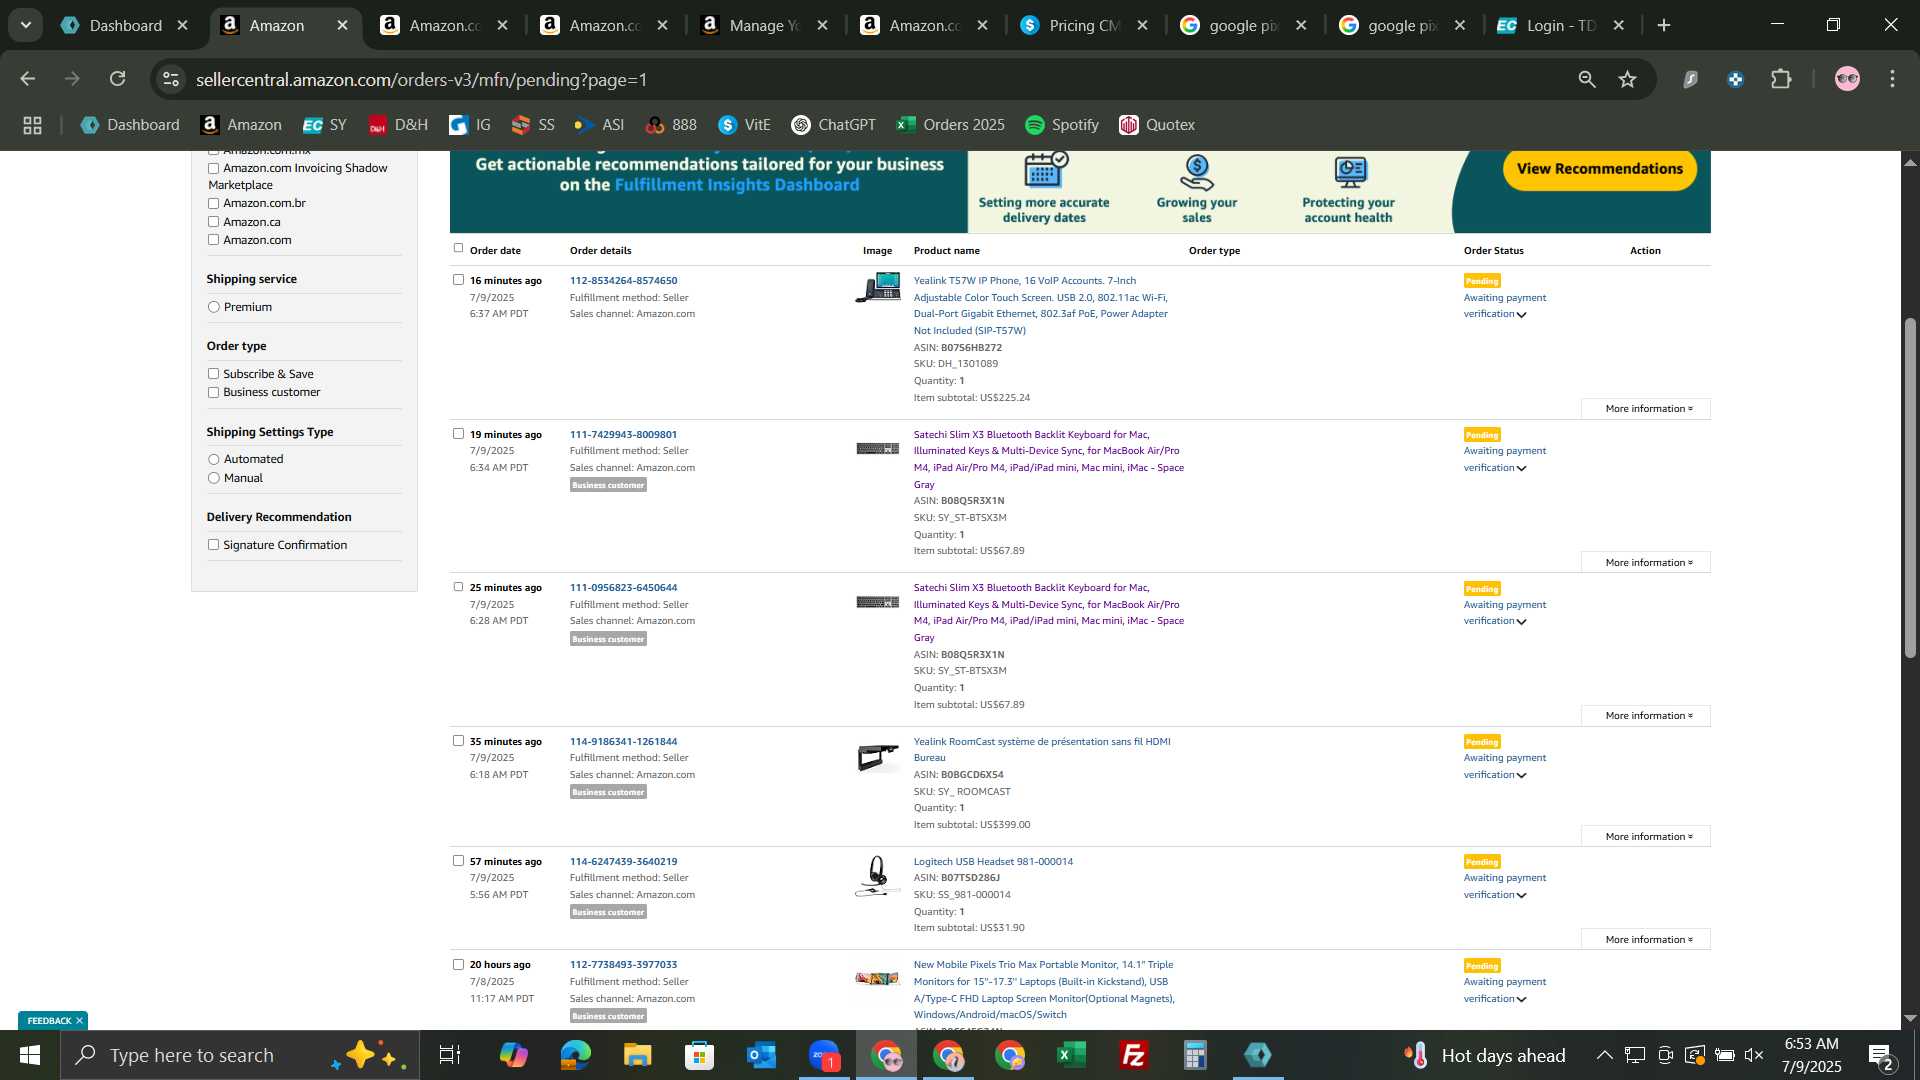
Task: Switch to first google pixel tab
Action: coord(1243,25)
